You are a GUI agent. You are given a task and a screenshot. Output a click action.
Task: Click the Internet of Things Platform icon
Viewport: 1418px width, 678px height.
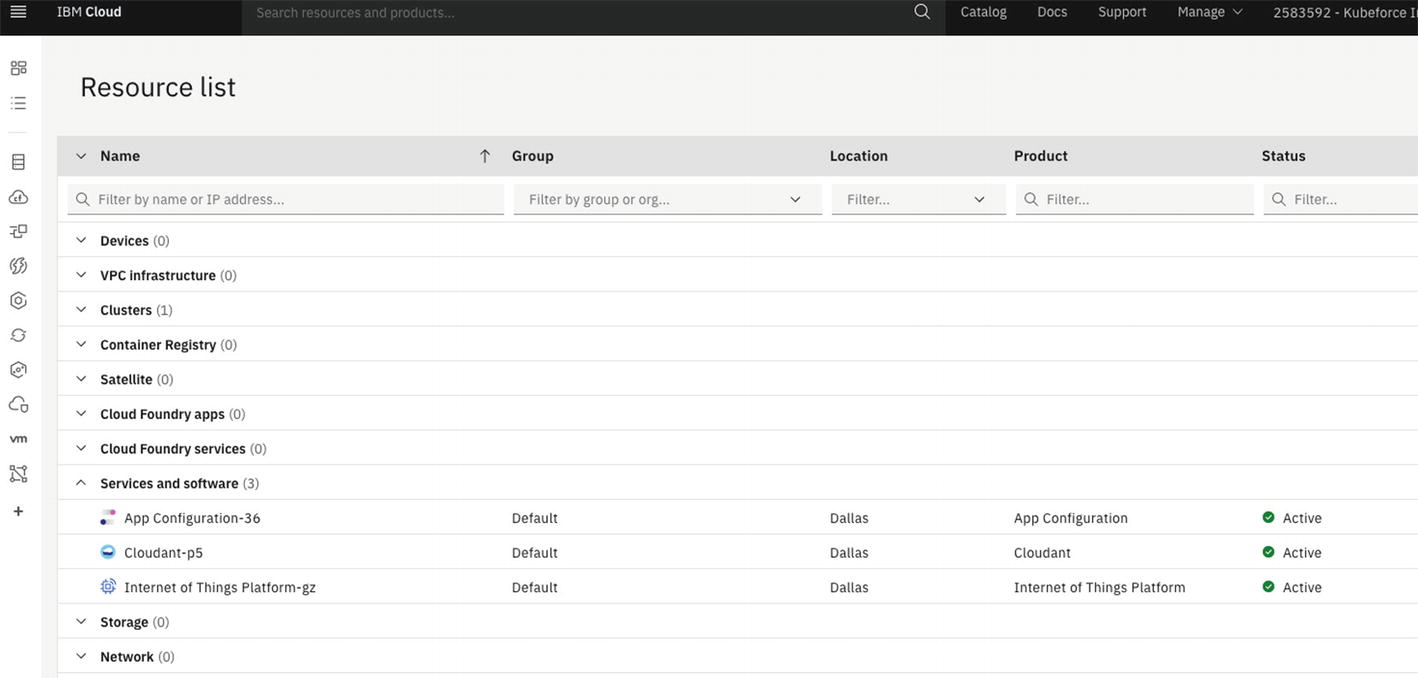(108, 587)
